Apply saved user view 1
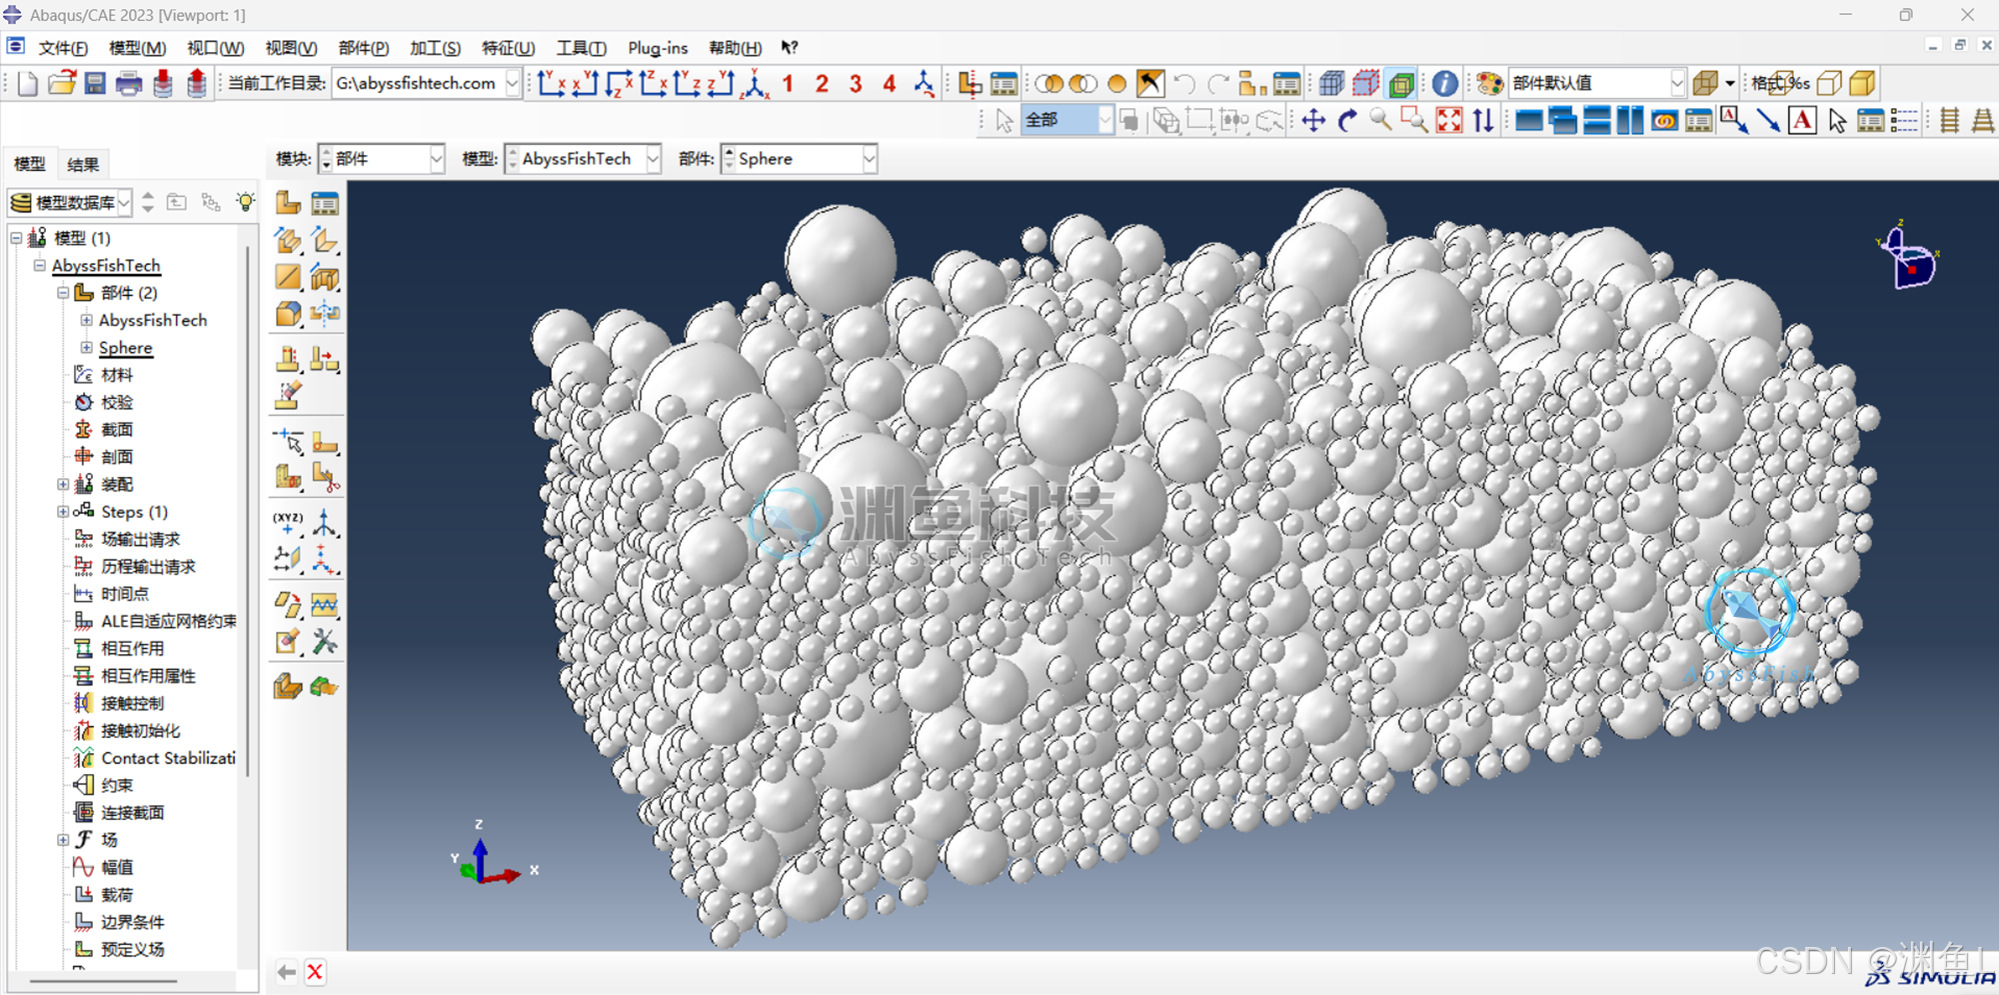 (788, 83)
